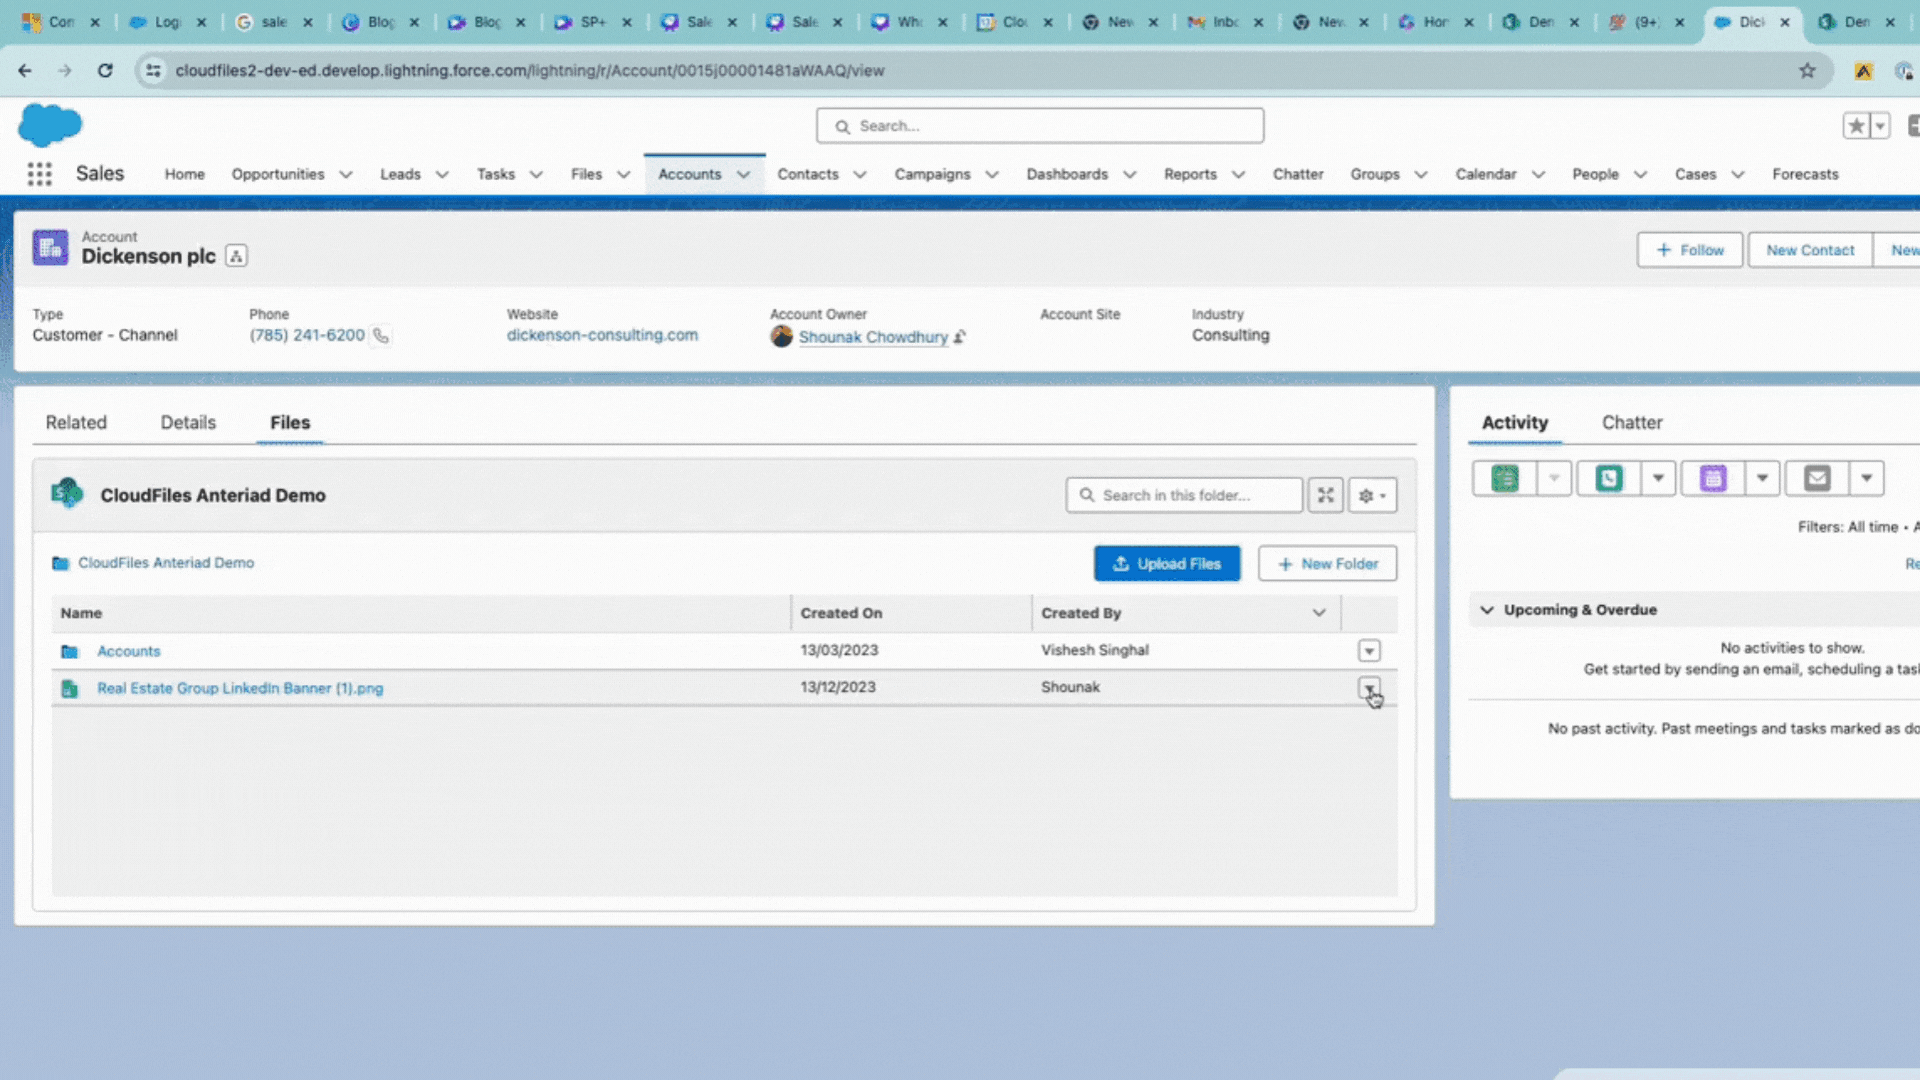This screenshot has width=1920, height=1080.
Task: Click the Accounts folder icon
Action: [x=69, y=651]
